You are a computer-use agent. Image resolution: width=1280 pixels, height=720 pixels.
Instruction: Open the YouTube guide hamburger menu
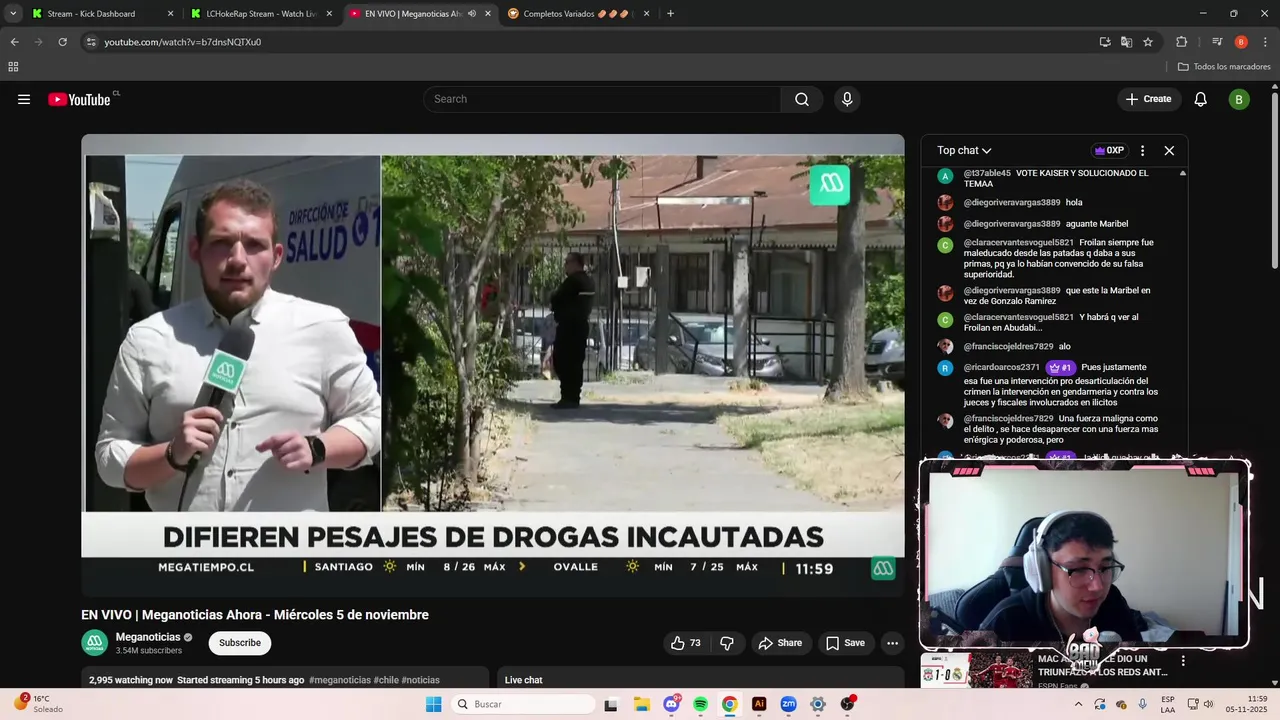pos(24,99)
